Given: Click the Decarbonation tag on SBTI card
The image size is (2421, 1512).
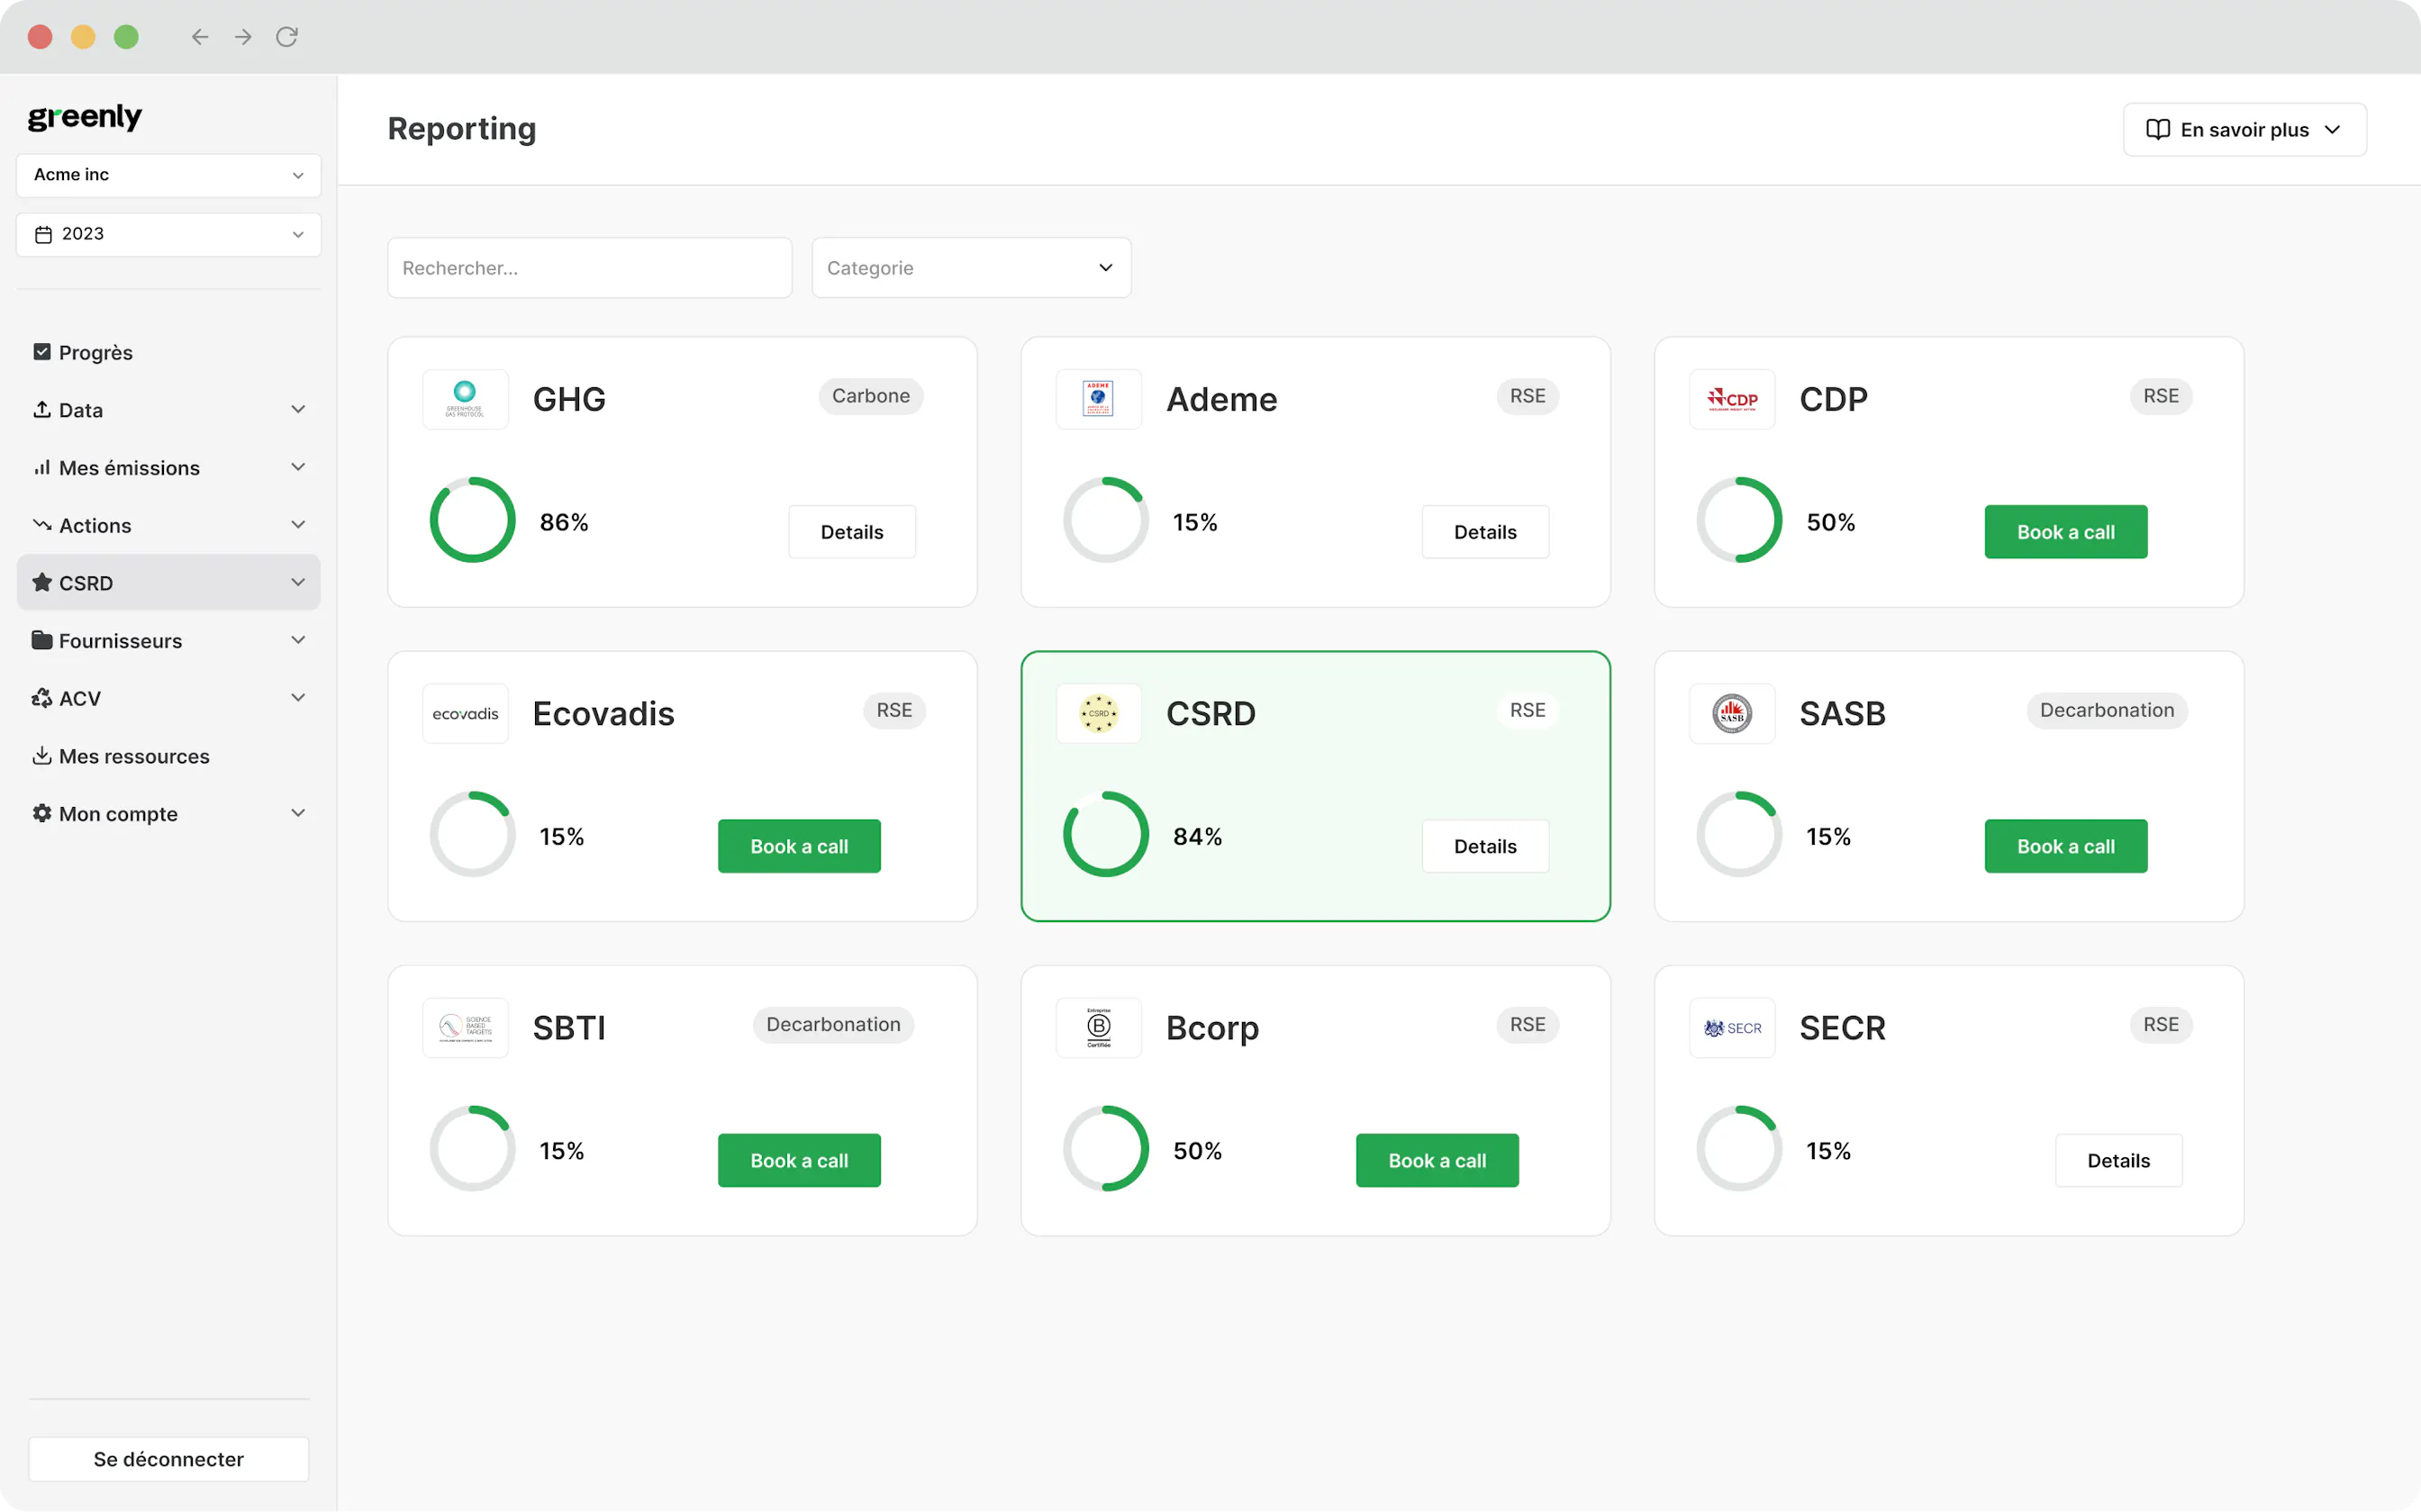Looking at the screenshot, I should [833, 1024].
